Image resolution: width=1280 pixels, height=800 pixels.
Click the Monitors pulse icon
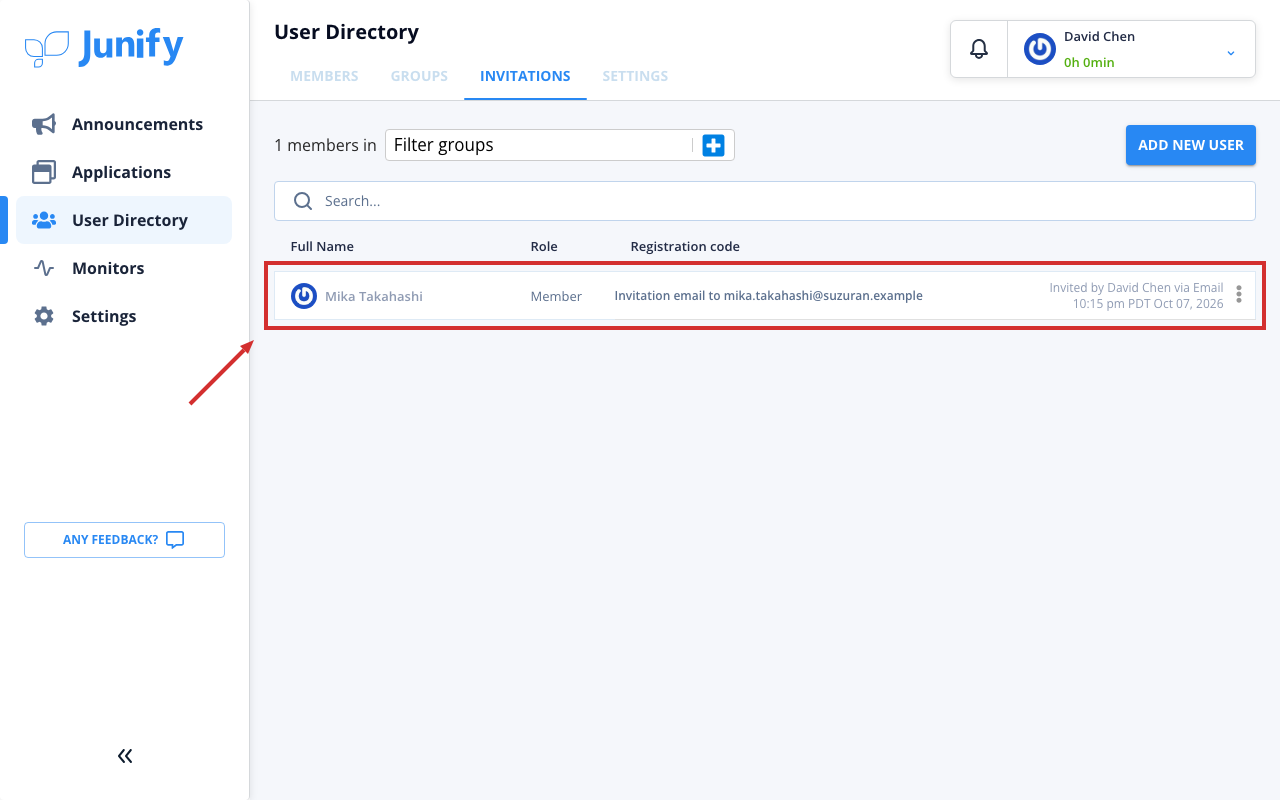pyautogui.click(x=44, y=268)
